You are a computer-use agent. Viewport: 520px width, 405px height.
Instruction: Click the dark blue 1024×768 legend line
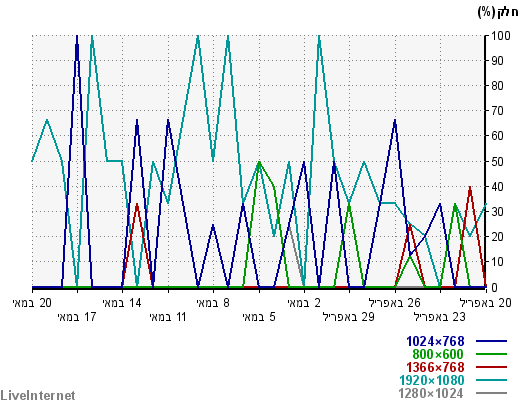[x=491, y=341]
